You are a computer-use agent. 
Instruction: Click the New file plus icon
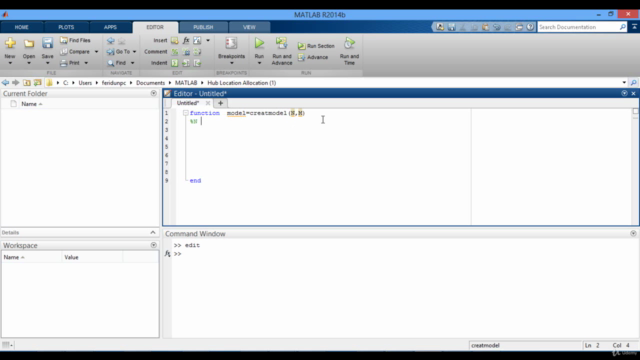pyautogui.click(x=10, y=43)
